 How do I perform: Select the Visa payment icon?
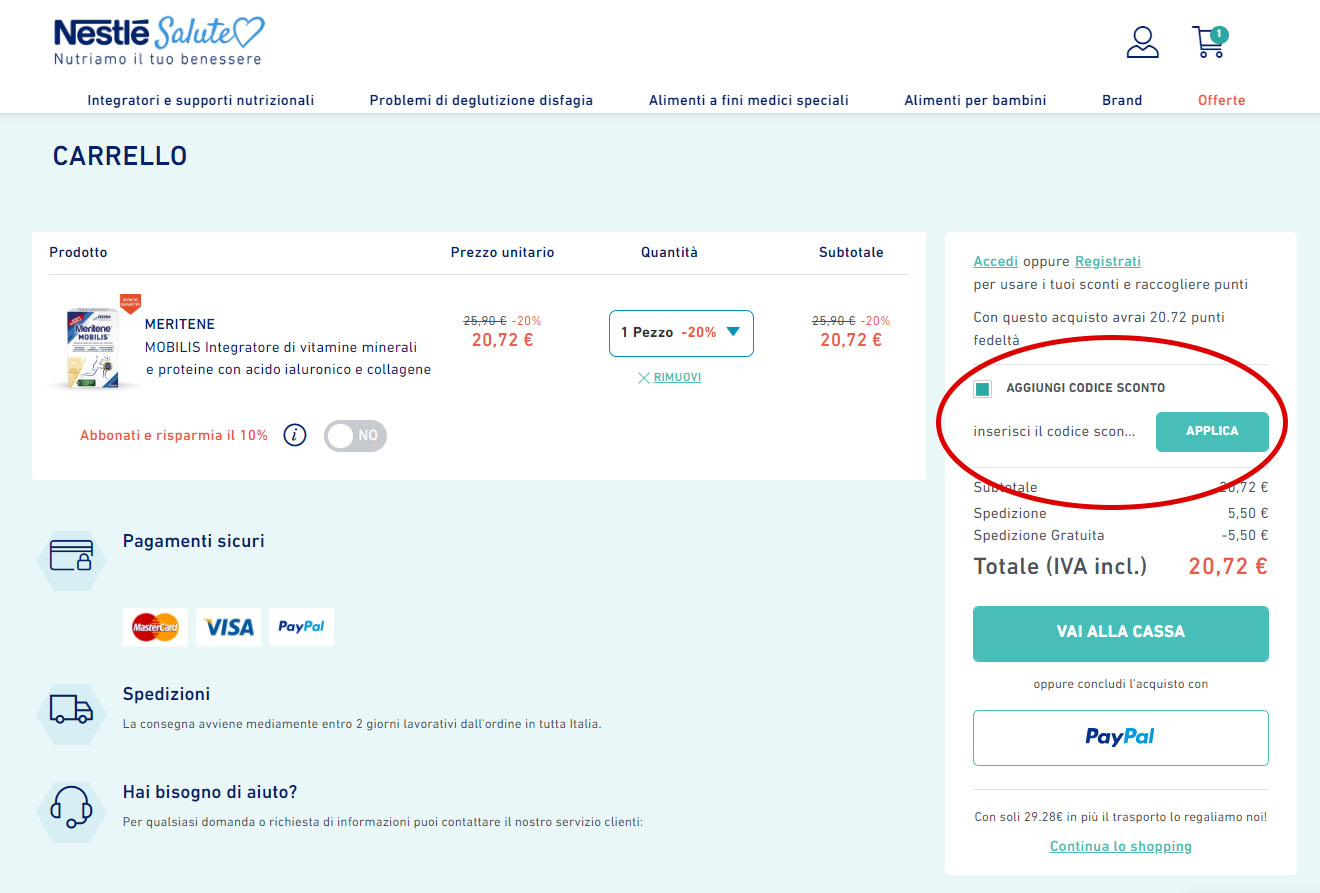[x=228, y=627]
